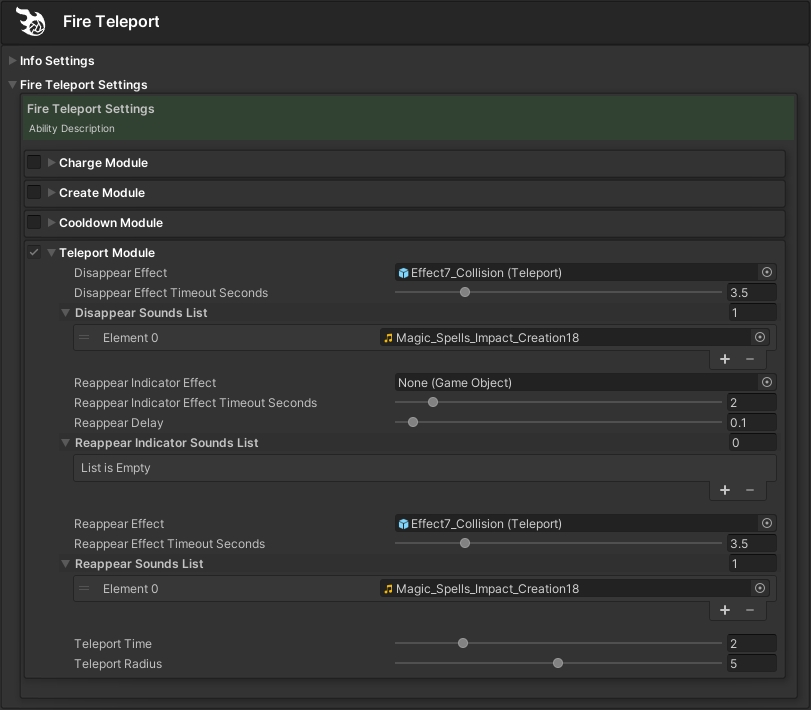Remove element from Reappear Indicator Sounds List

point(750,490)
